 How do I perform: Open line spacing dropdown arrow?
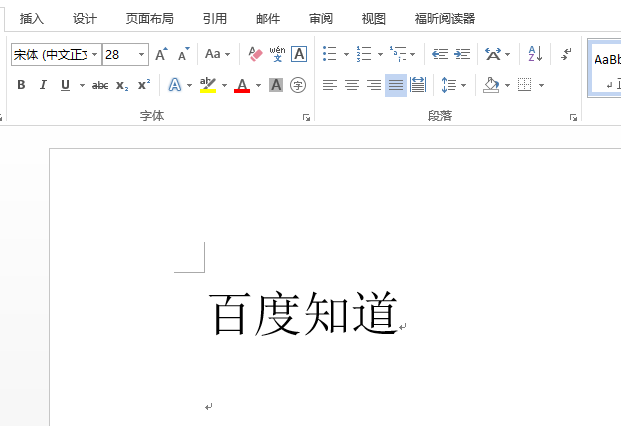463,85
